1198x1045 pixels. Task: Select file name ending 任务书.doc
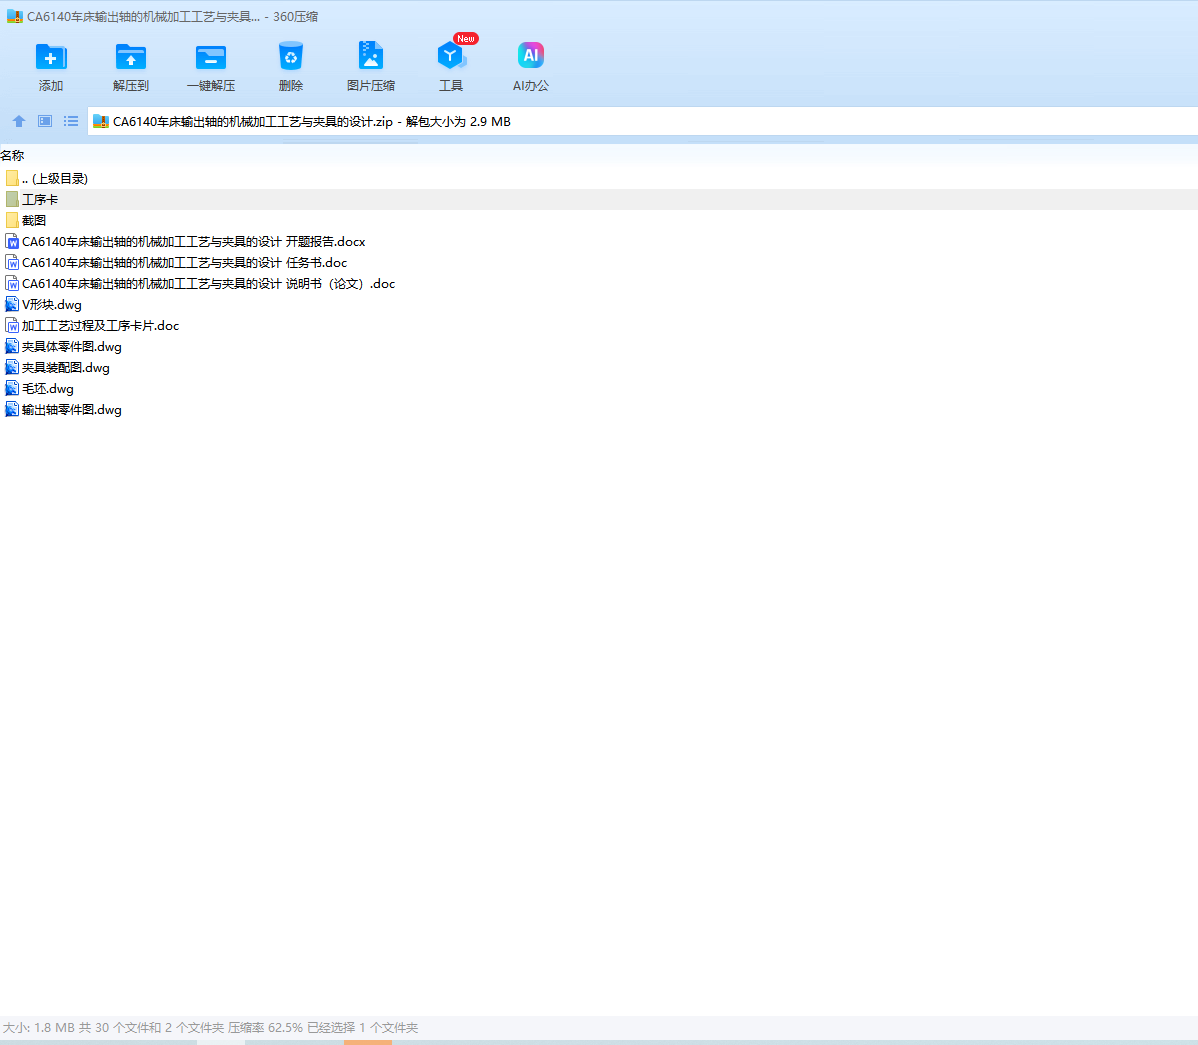(x=184, y=262)
